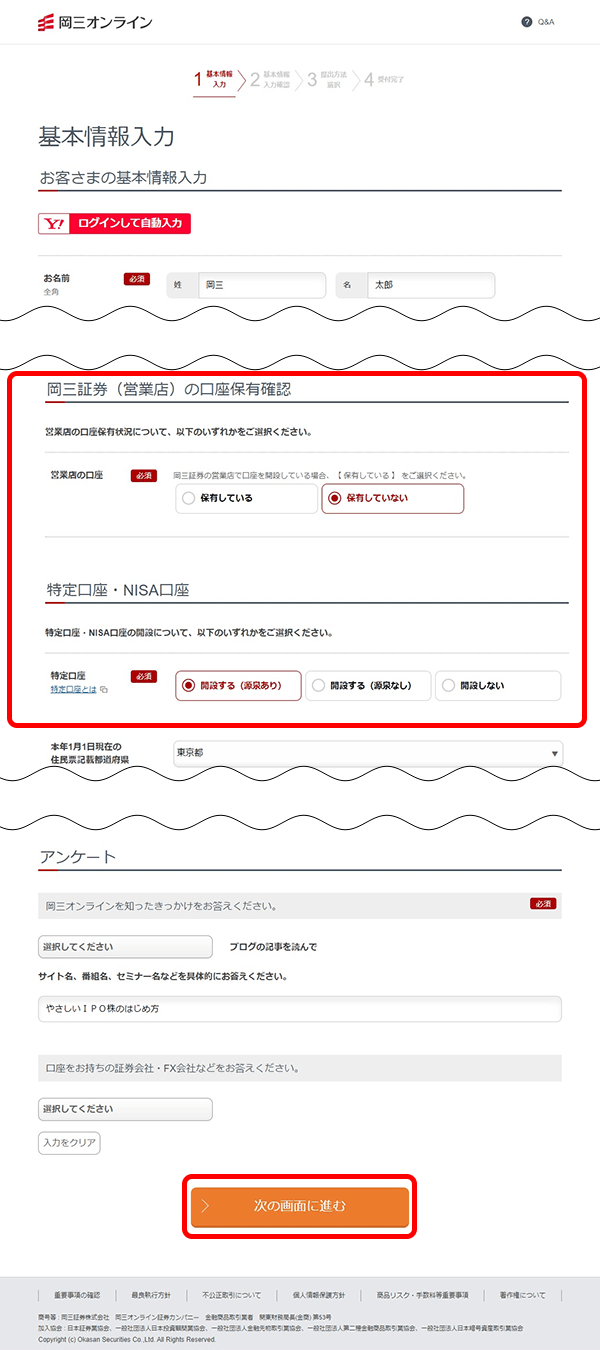Click the external-link icon beside 特定口座とは
The height and width of the screenshot is (1350, 600).
(x=104, y=690)
